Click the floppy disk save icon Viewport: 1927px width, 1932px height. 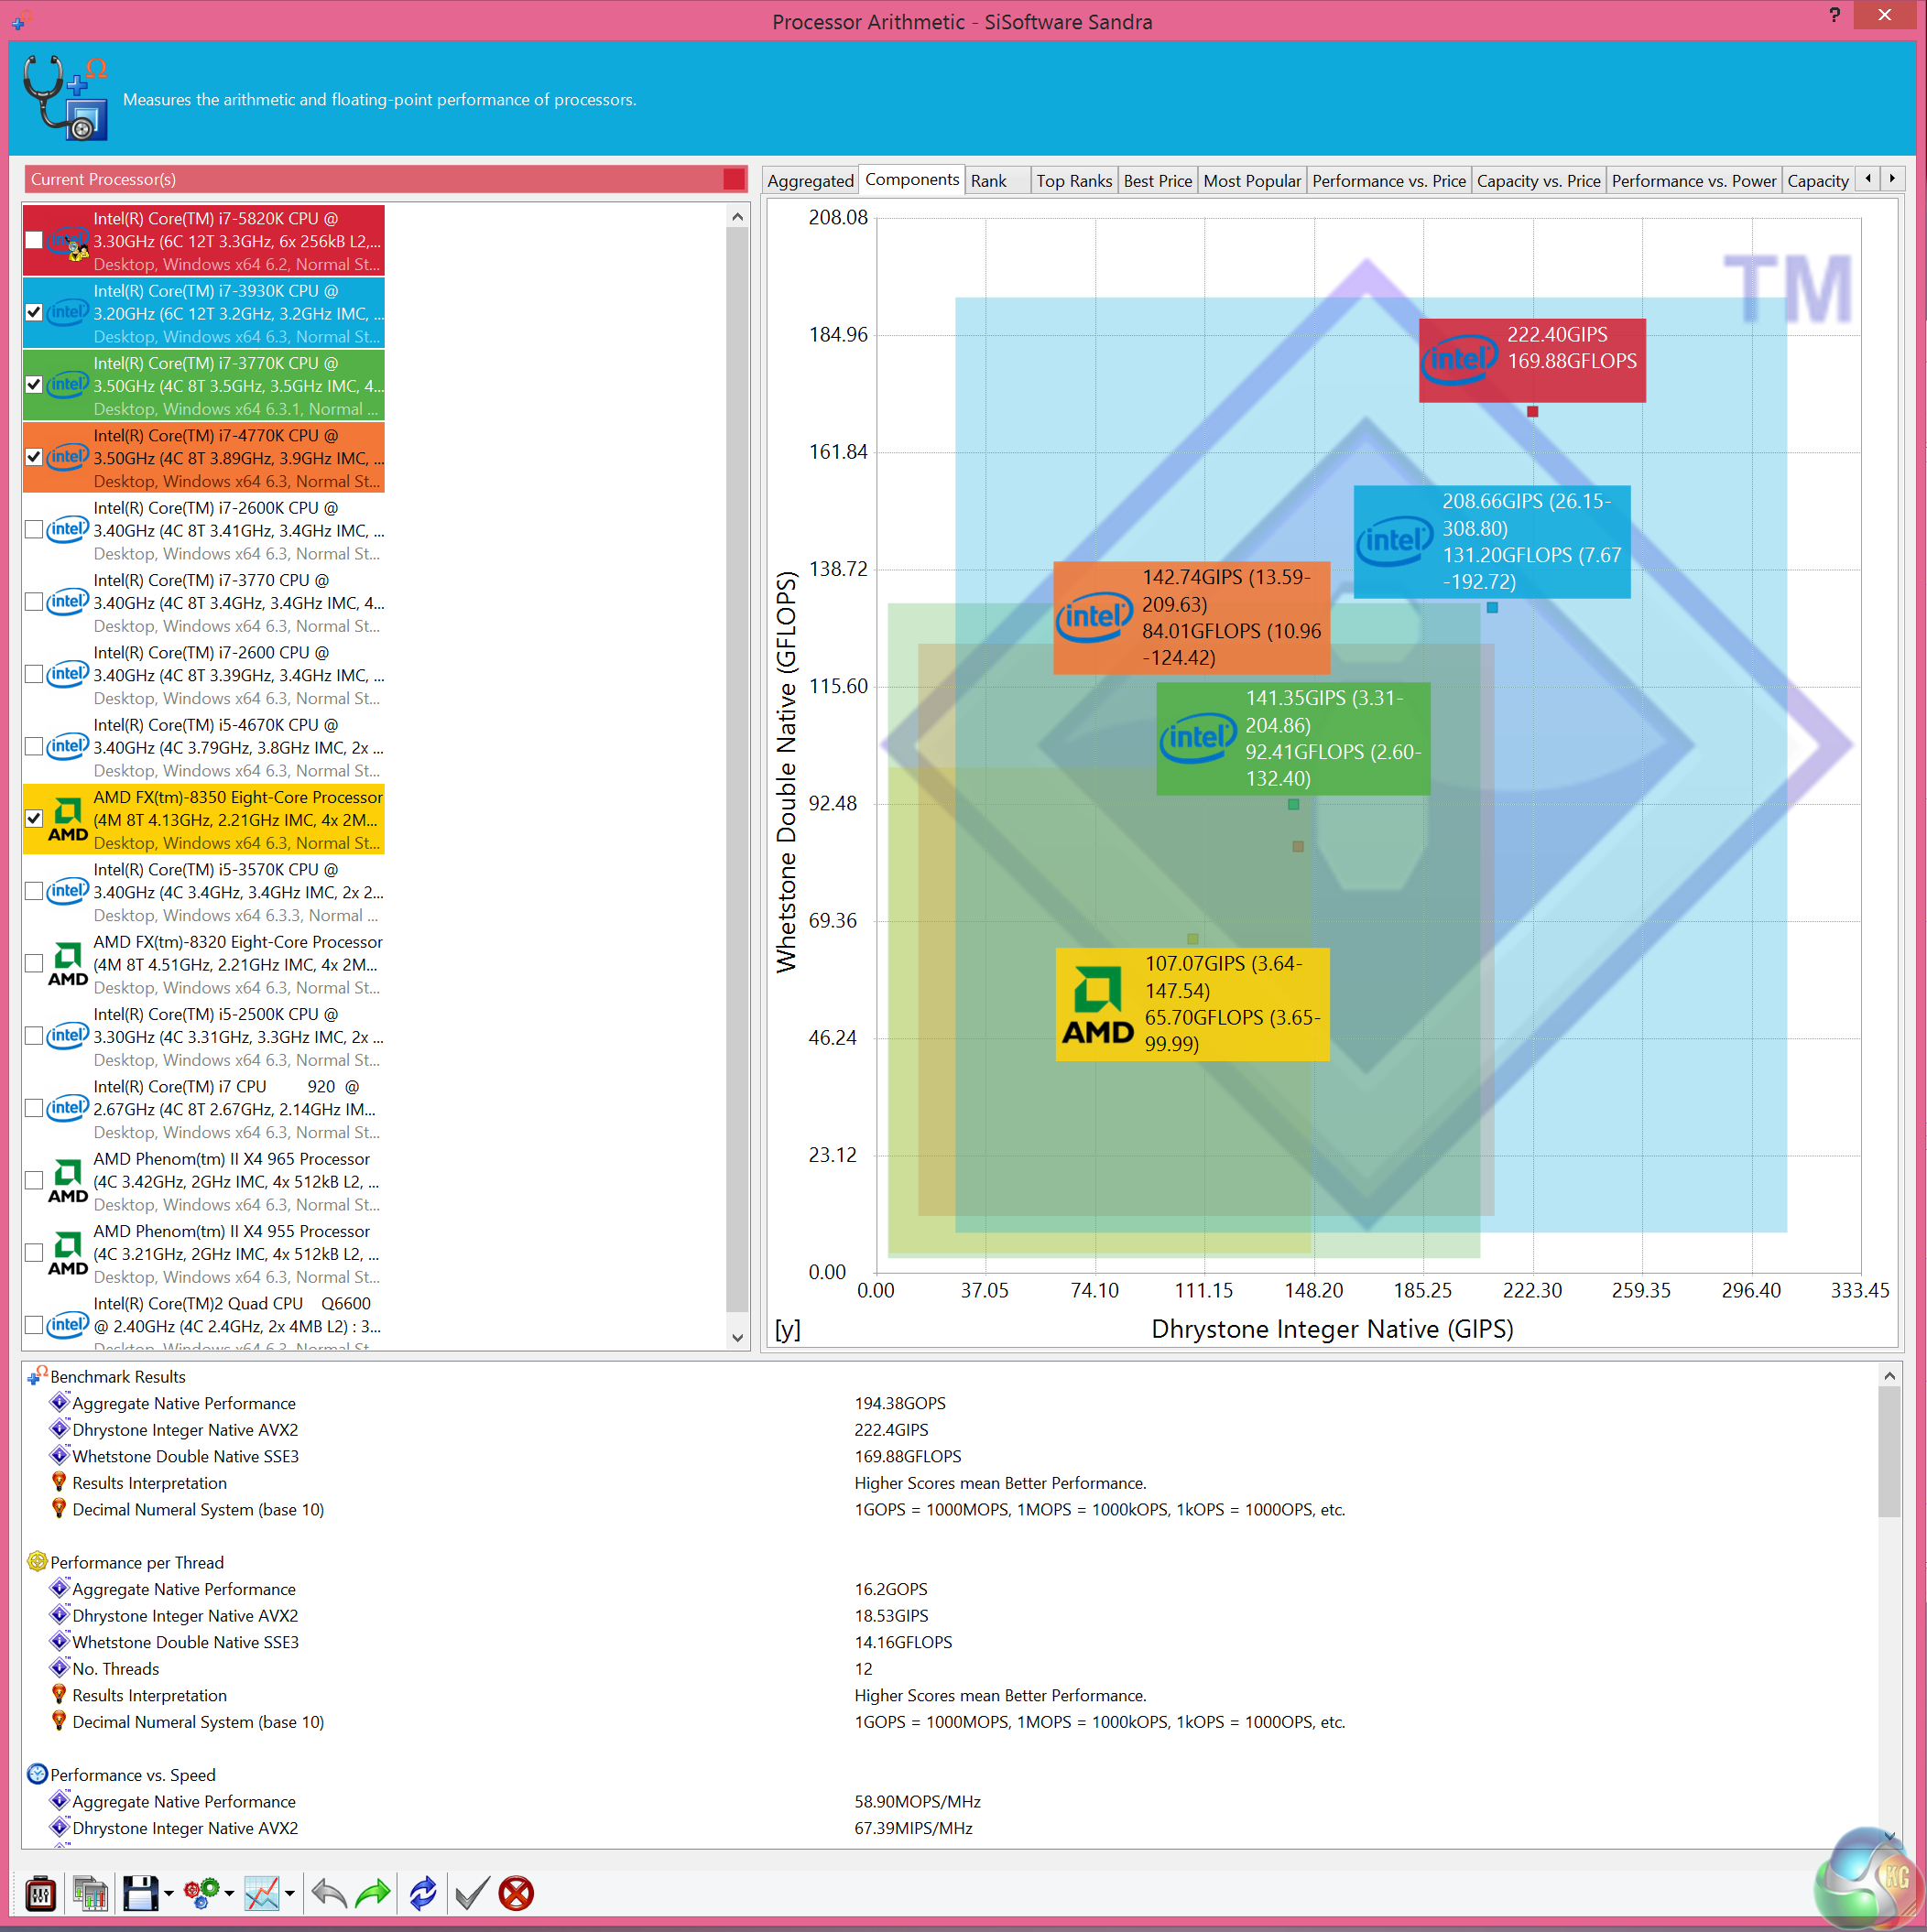tap(140, 1893)
